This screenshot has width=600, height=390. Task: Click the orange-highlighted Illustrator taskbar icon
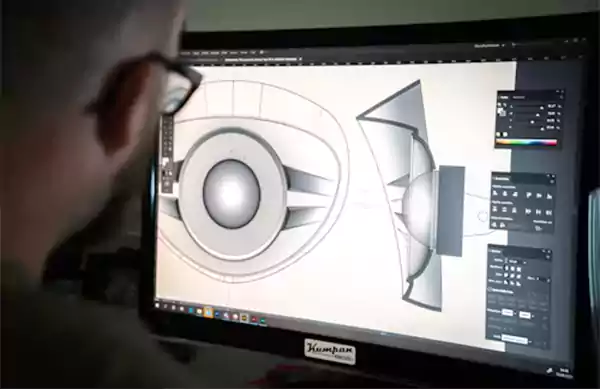click(208, 311)
